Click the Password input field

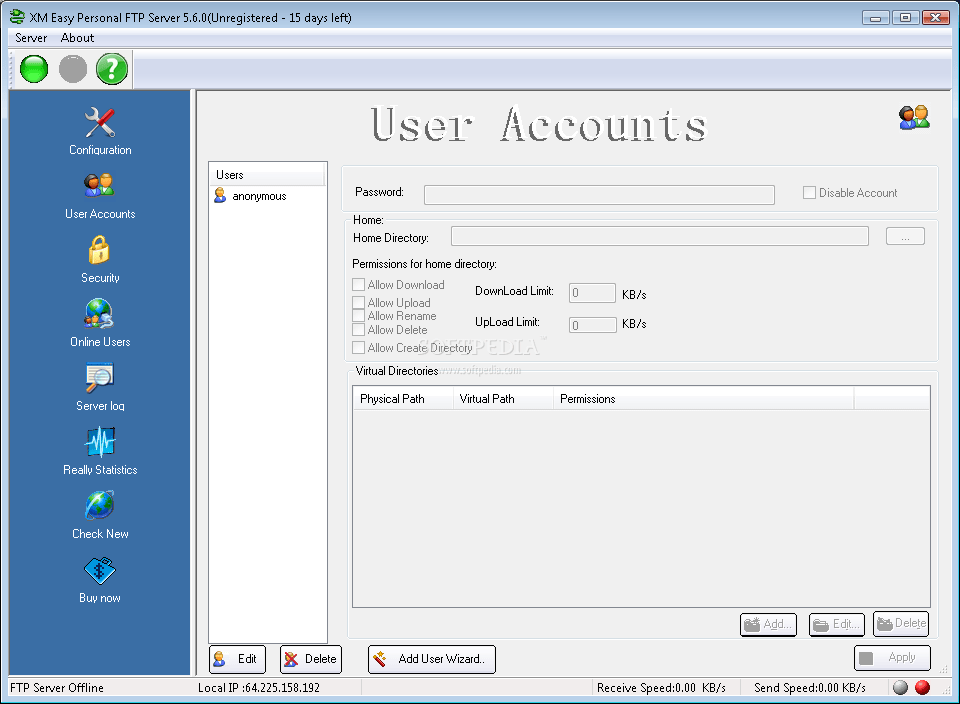(x=599, y=195)
